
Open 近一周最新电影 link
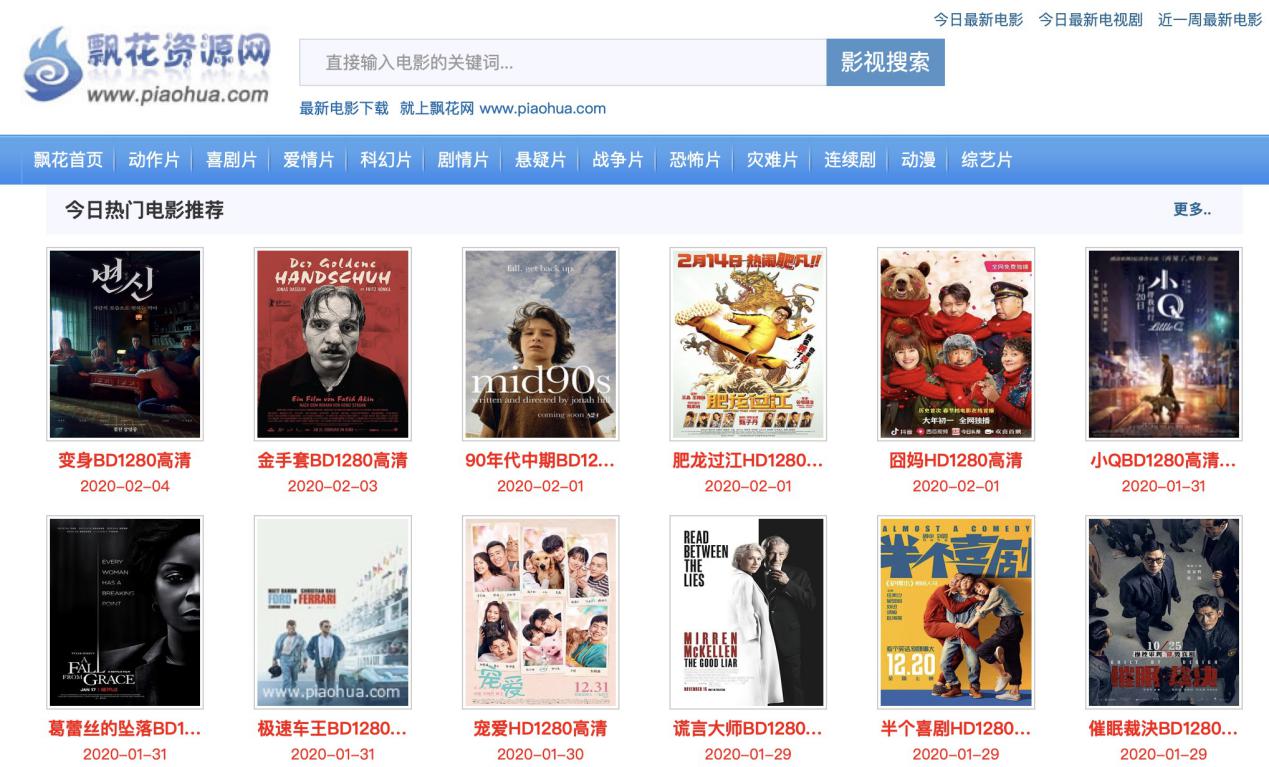pyautogui.click(x=1210, y=19)
